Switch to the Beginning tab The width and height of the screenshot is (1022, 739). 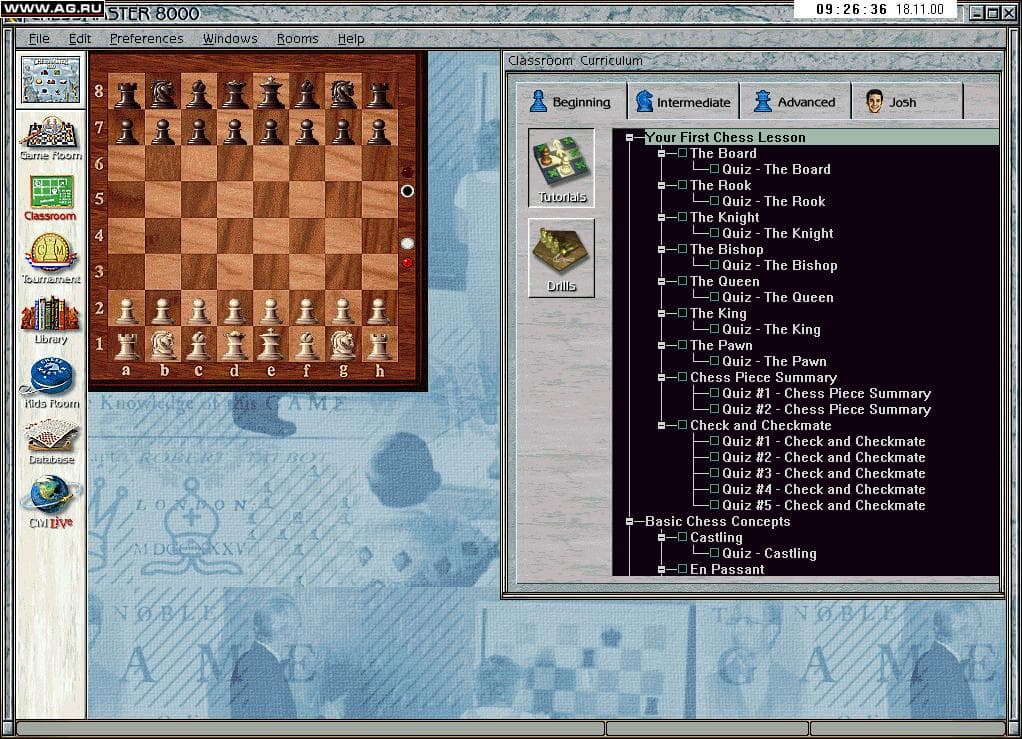pos(571,102)
